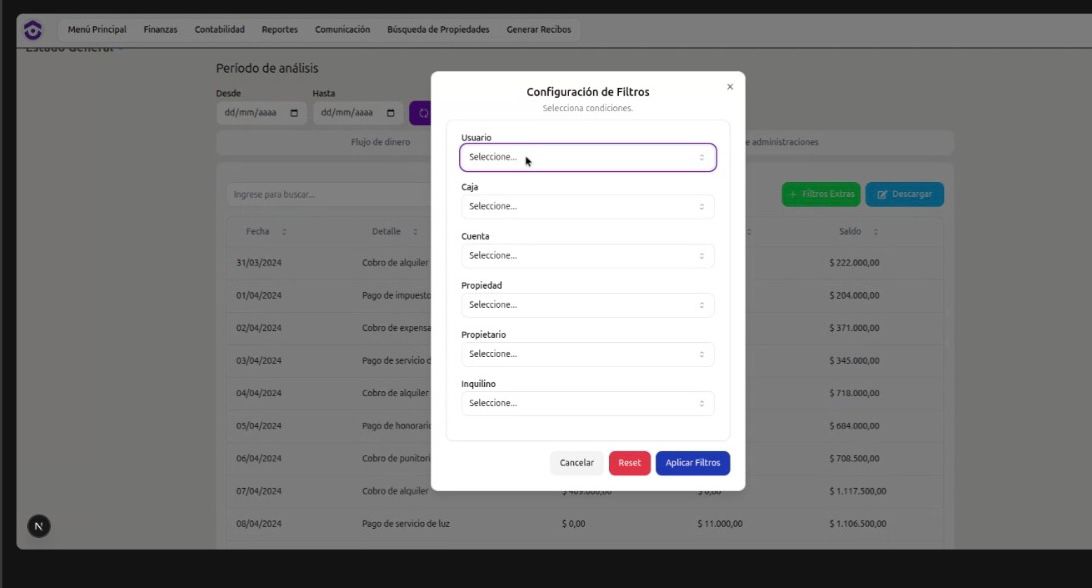
Task: Switch to Flujo de dinero tab
Action: (380, 142)
